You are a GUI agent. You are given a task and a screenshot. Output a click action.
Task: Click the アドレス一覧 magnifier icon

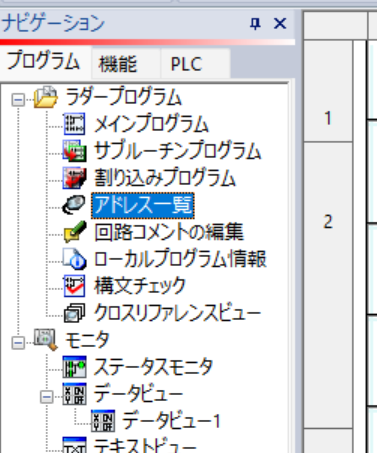point(74,205)
